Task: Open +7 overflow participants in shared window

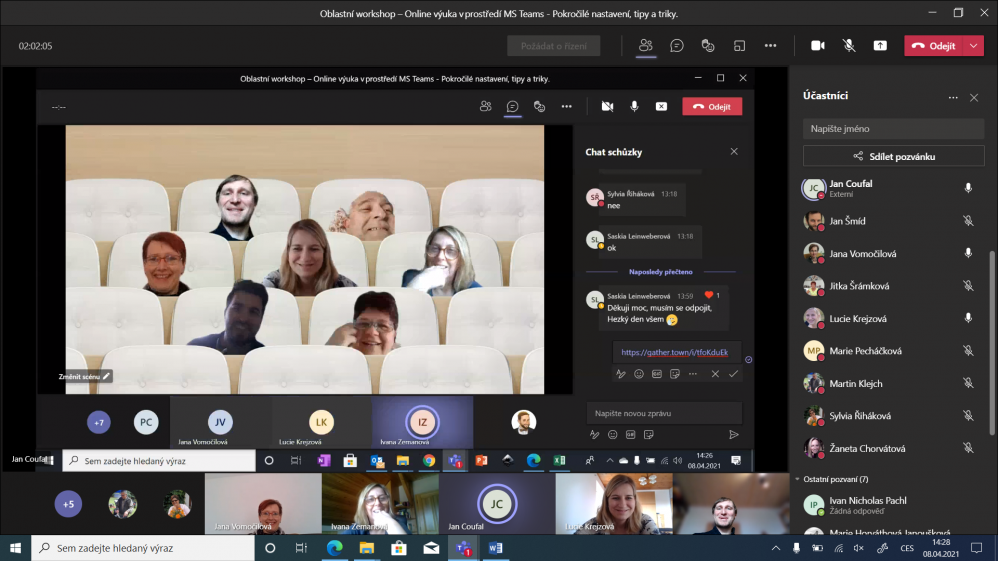Action: pyautogui.click(x=99, y=422)
